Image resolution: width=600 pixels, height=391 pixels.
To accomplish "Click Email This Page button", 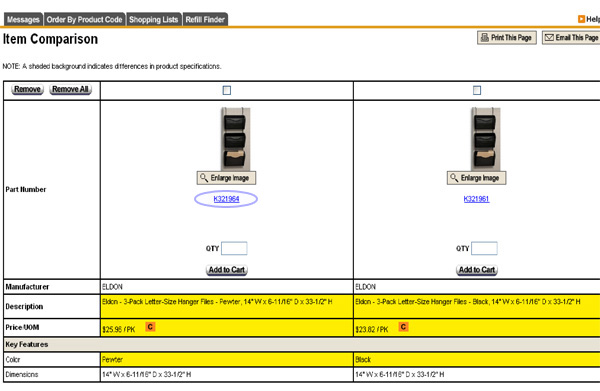I will click(571, 37).
